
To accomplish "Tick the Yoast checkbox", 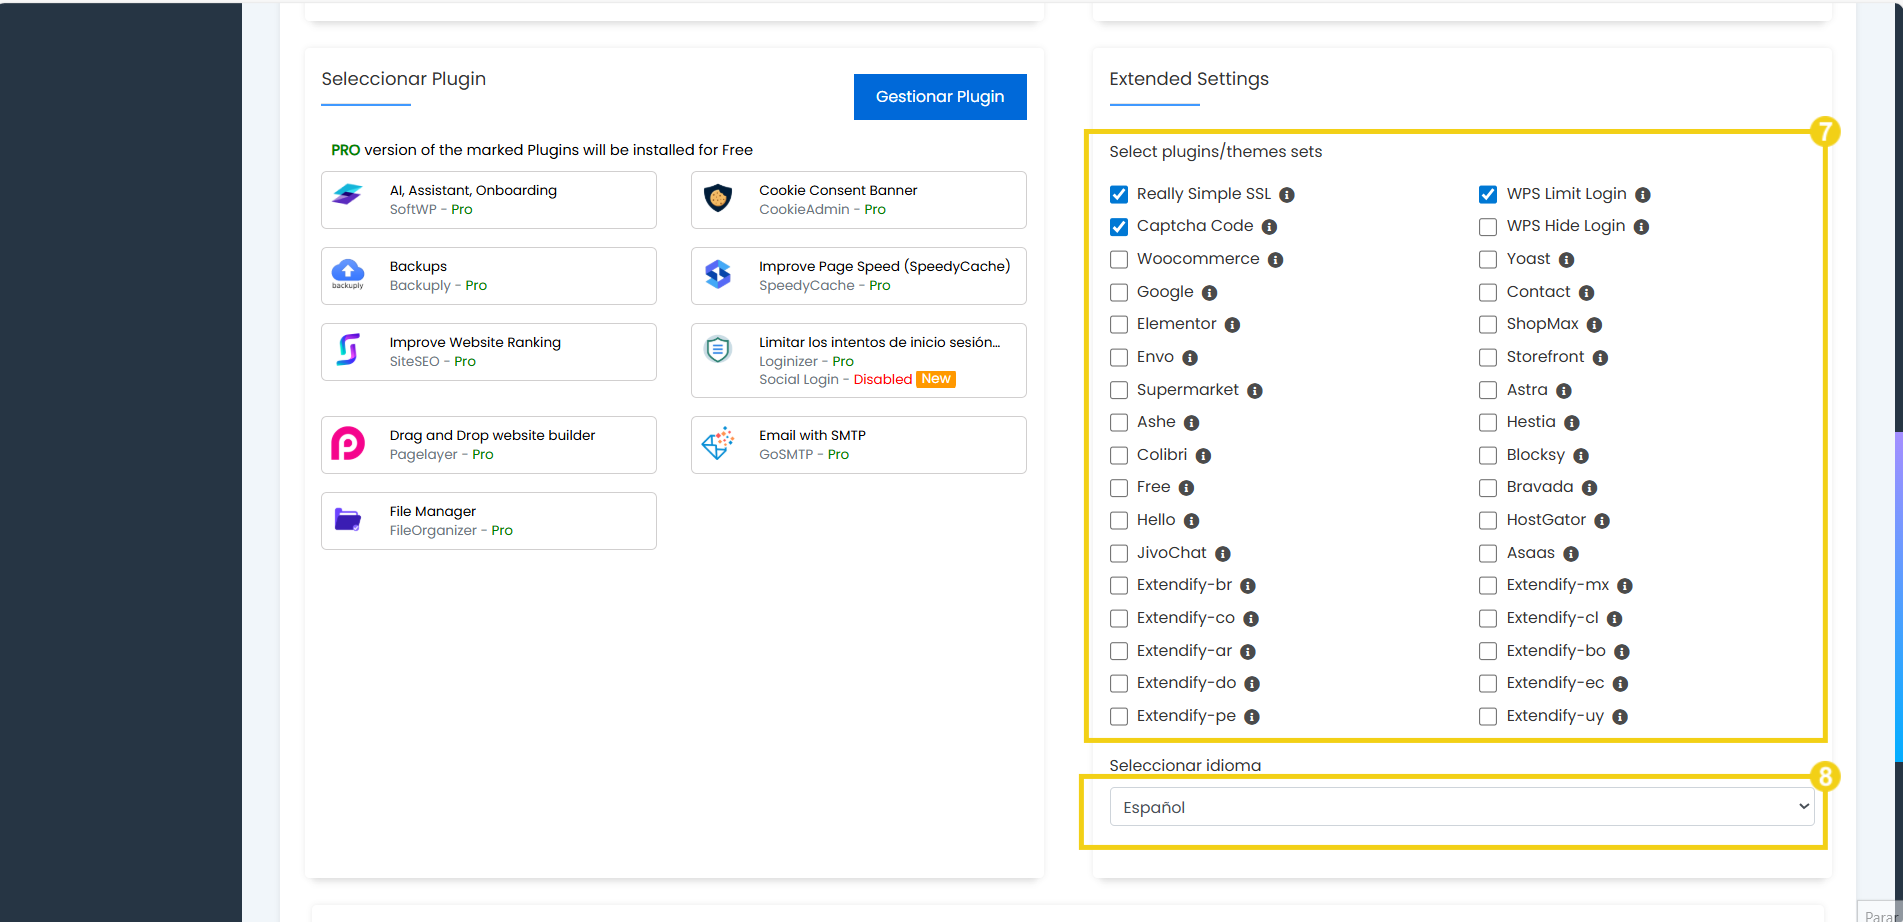I will pyautogui.click(x=1488, y=259).
